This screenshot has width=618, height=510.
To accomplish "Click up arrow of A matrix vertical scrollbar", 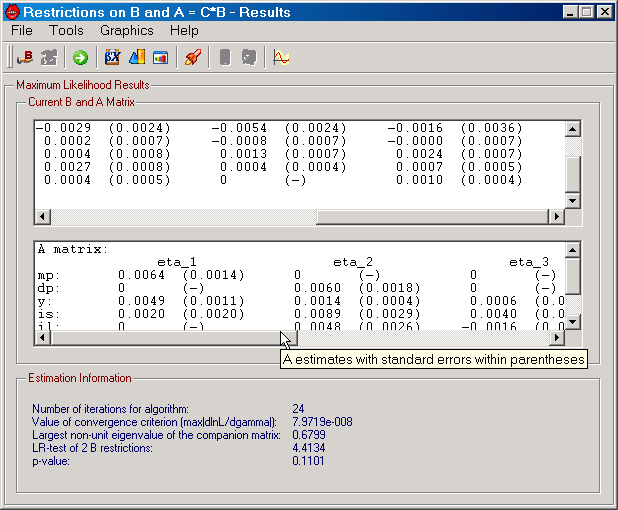I will [572, 250].
